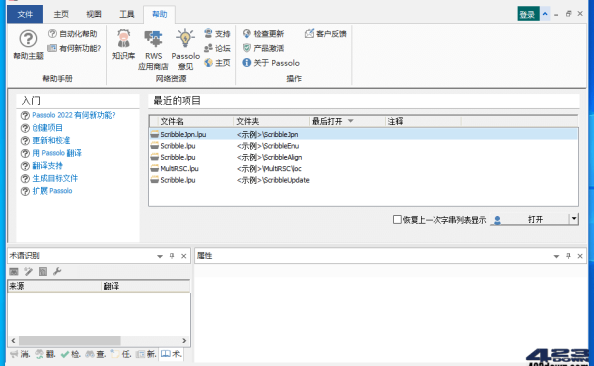Click right arrow of 术语识别 scrollbar
The height and width of the screenshot is (366, 594).
pyautogui.click(x=184, y=341)
